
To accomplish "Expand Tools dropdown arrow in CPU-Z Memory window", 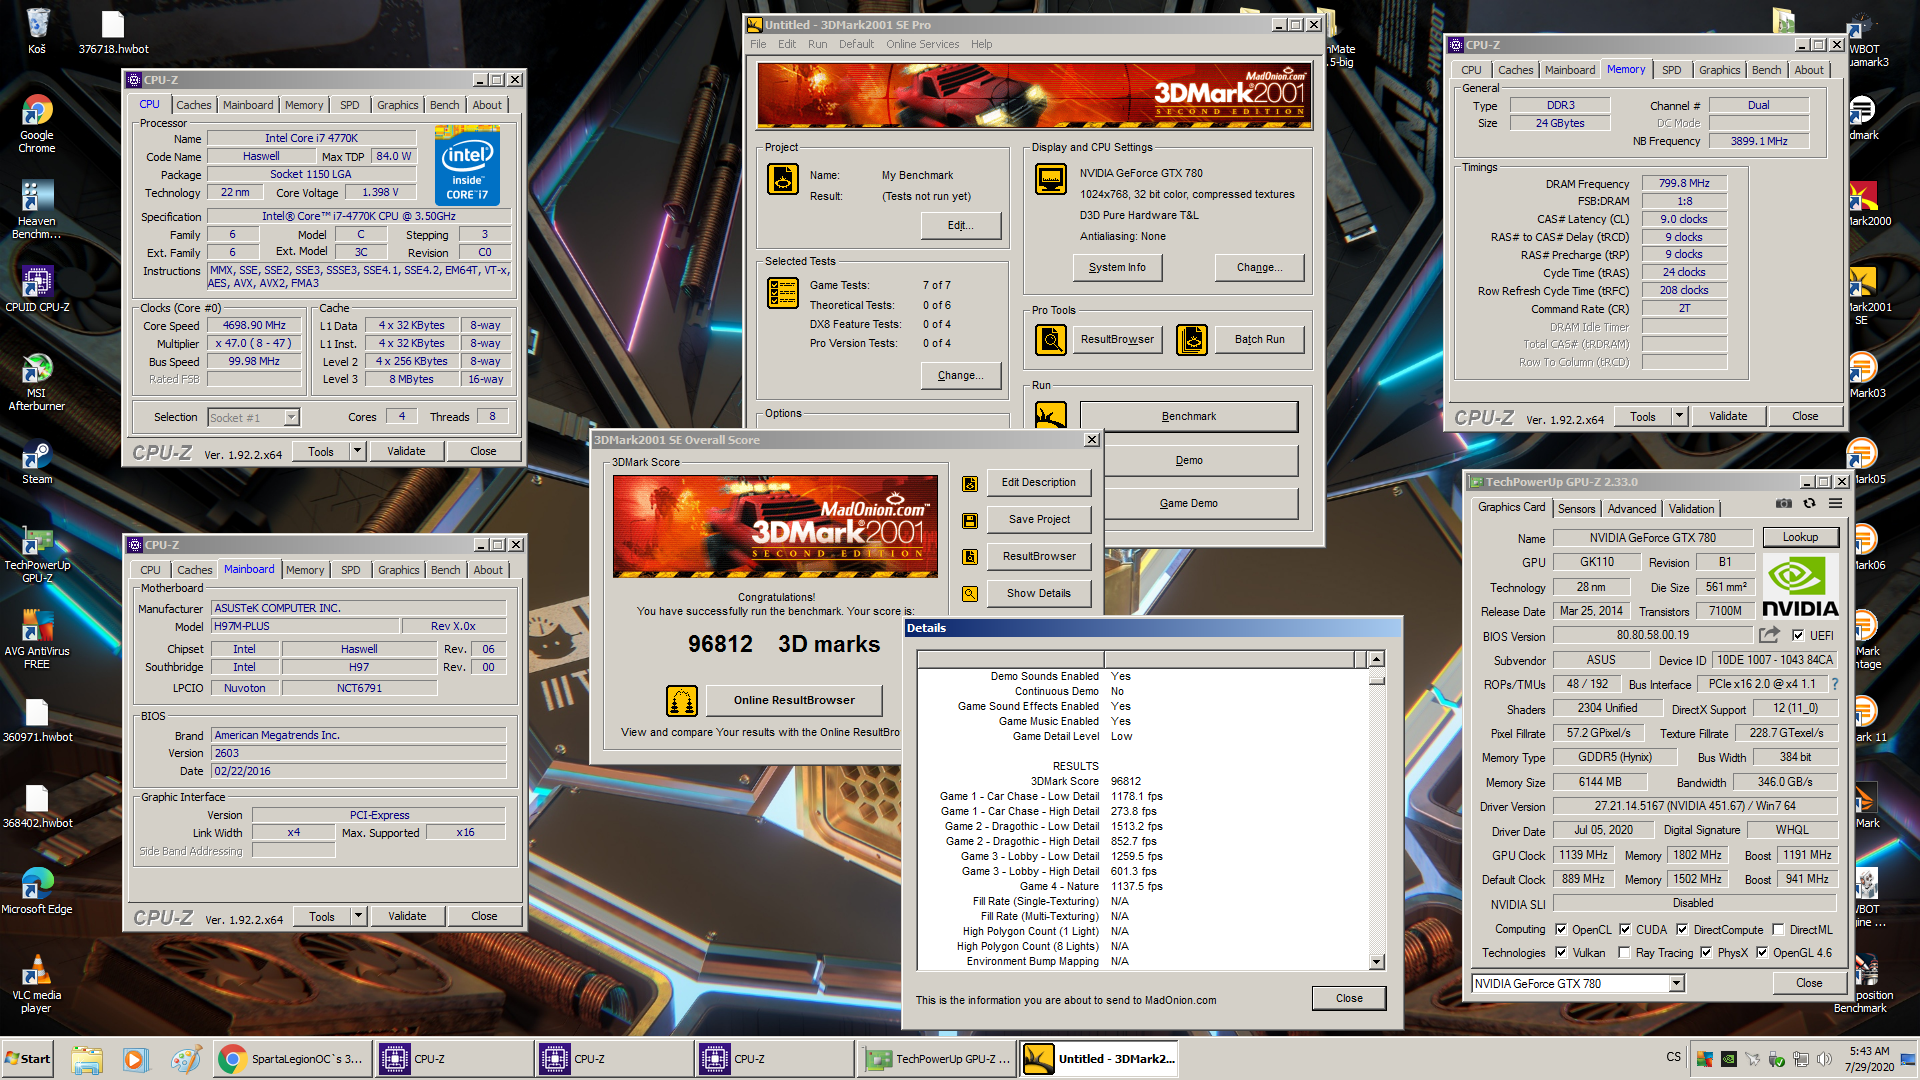I will pos(1680,417).
